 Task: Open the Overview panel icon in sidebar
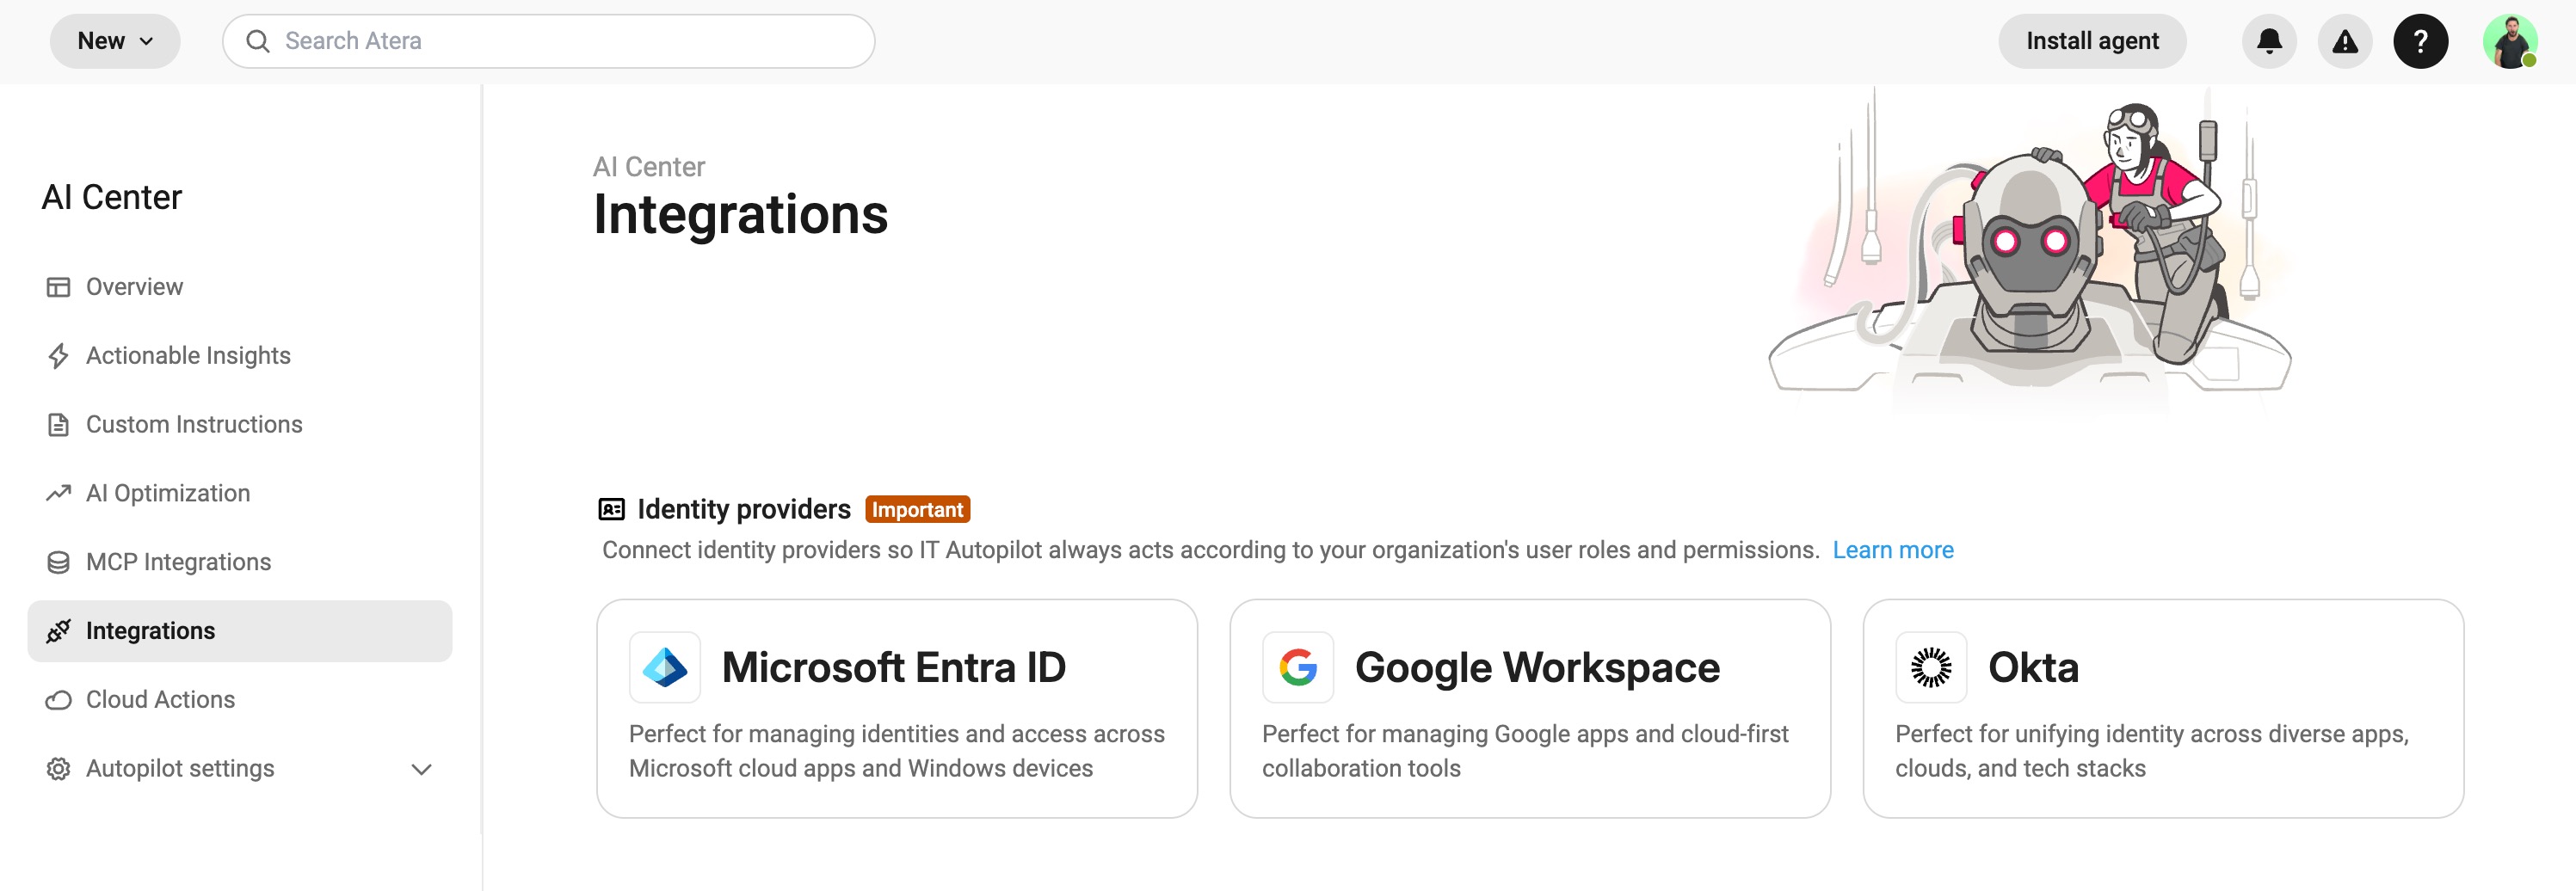(59, 286)
